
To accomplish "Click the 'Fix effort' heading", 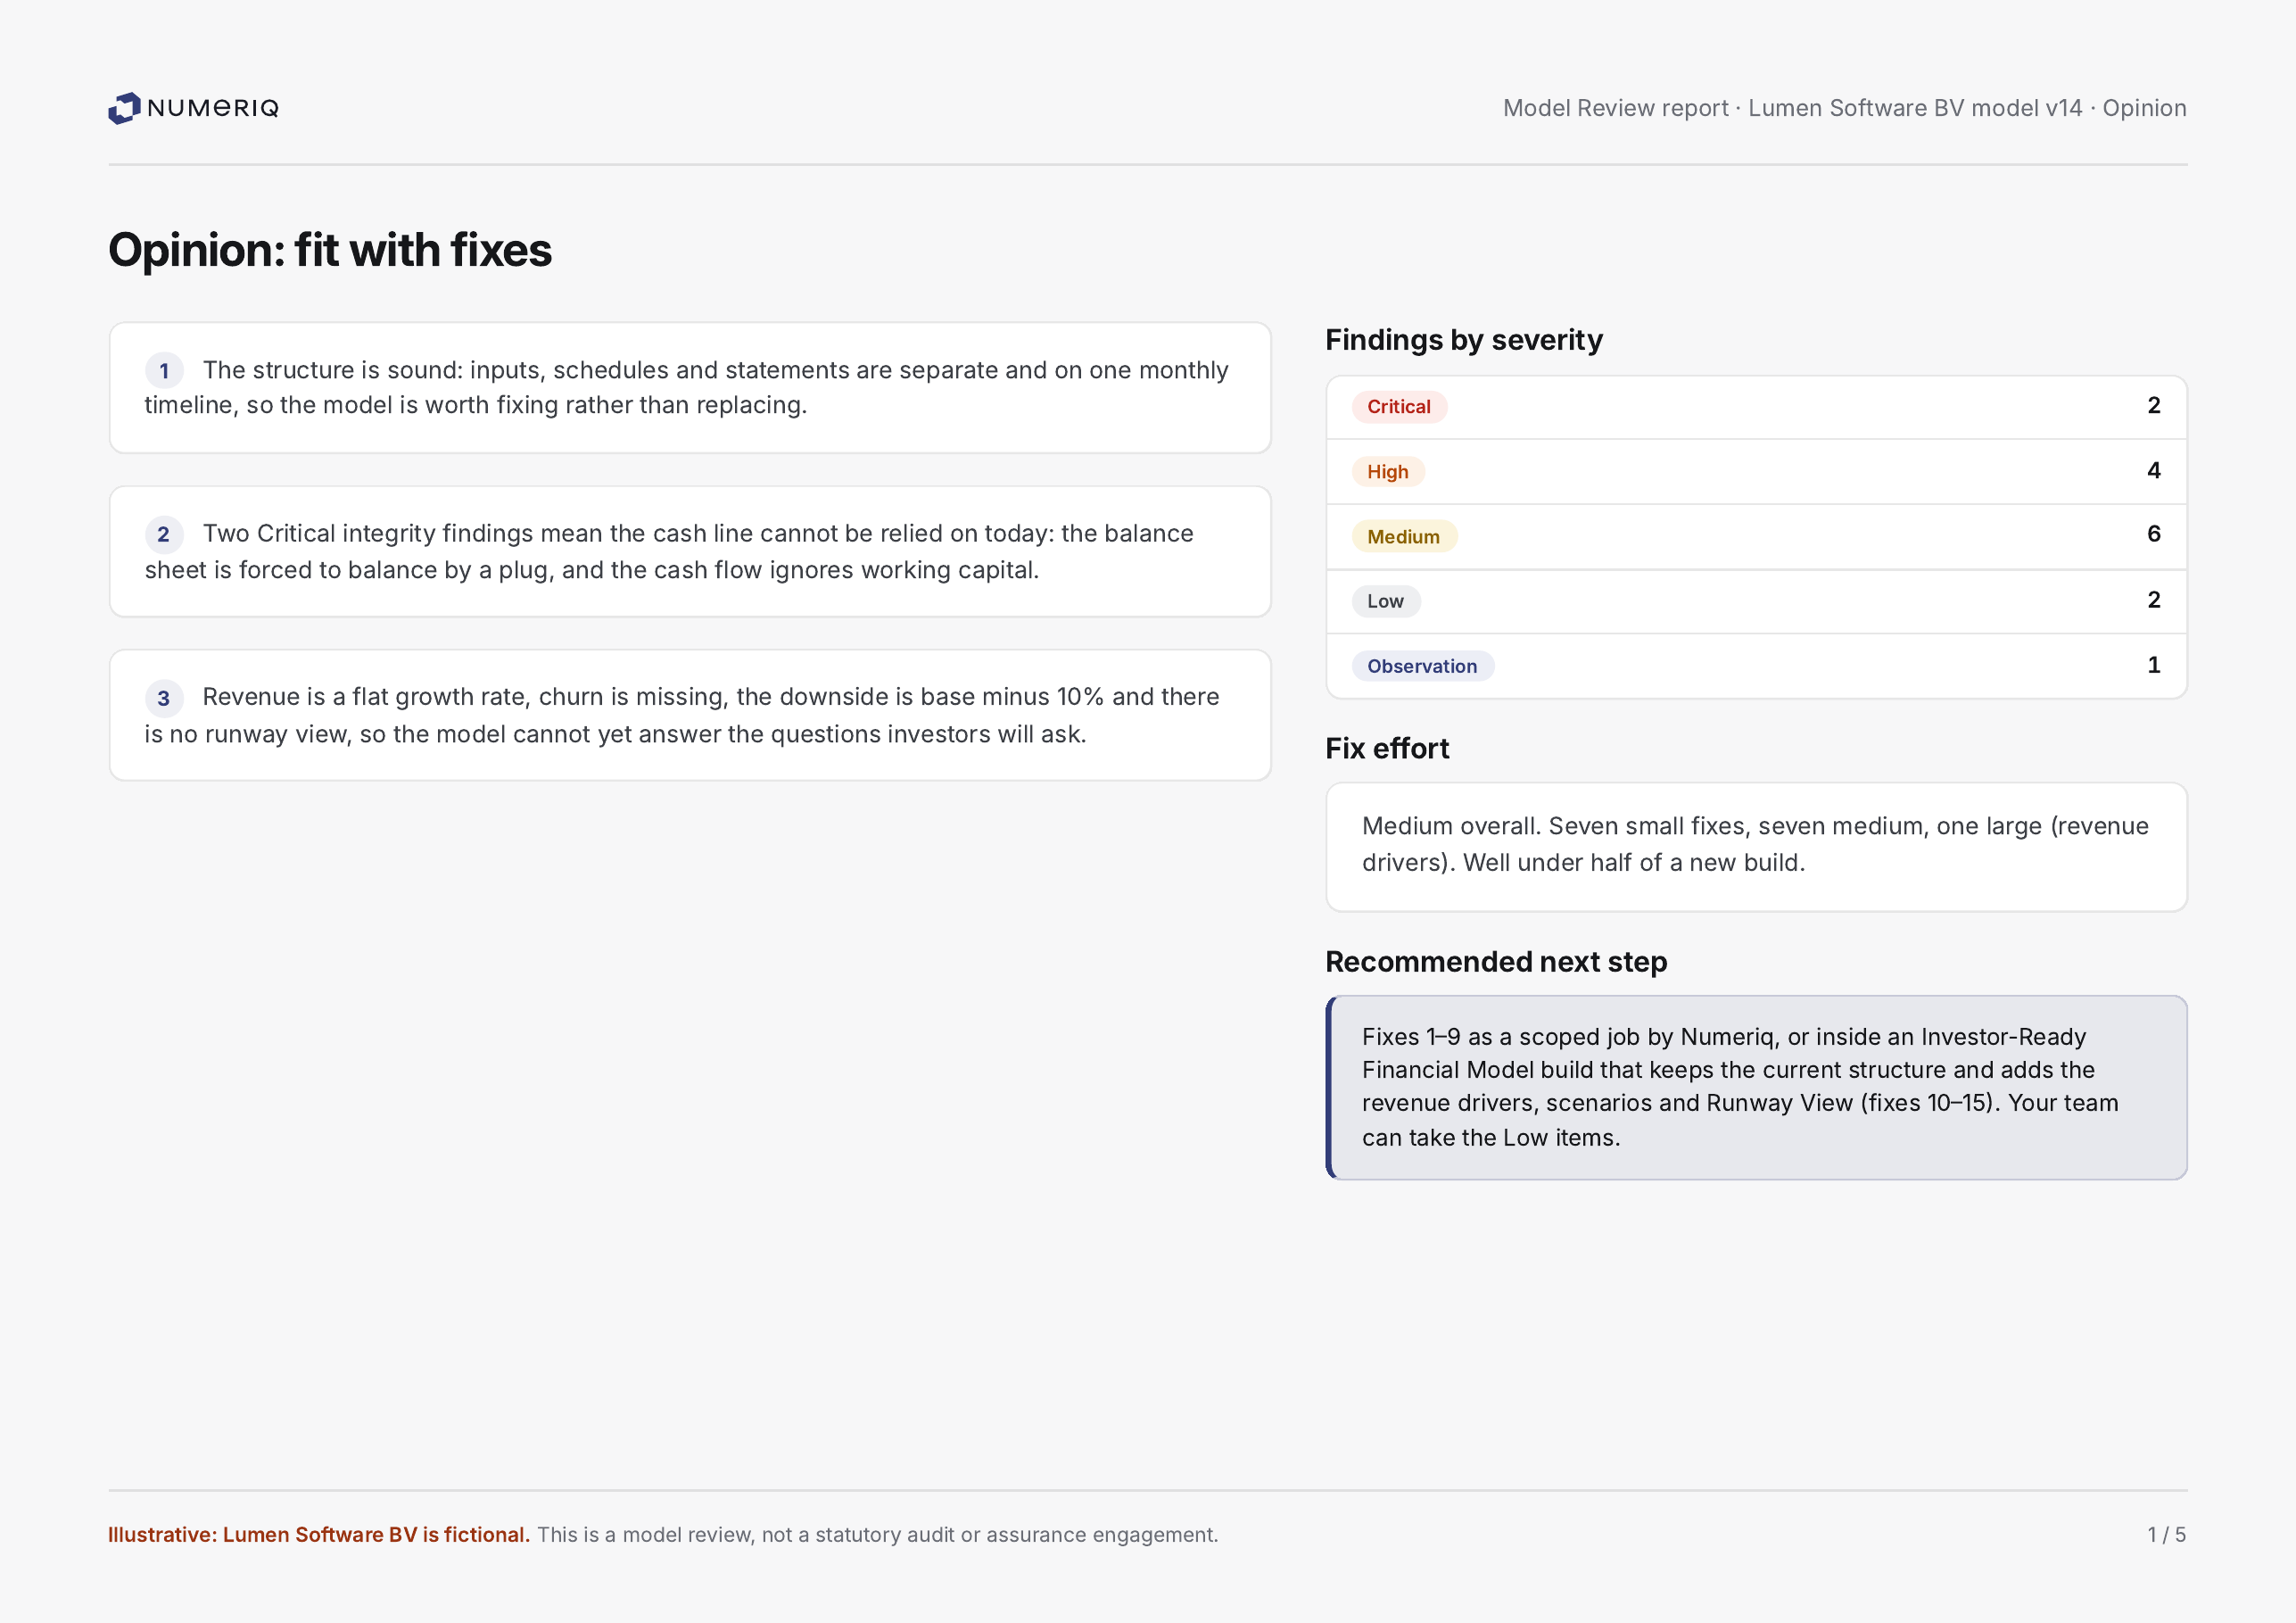I will pyautogui.click(x=1386, y=749).
